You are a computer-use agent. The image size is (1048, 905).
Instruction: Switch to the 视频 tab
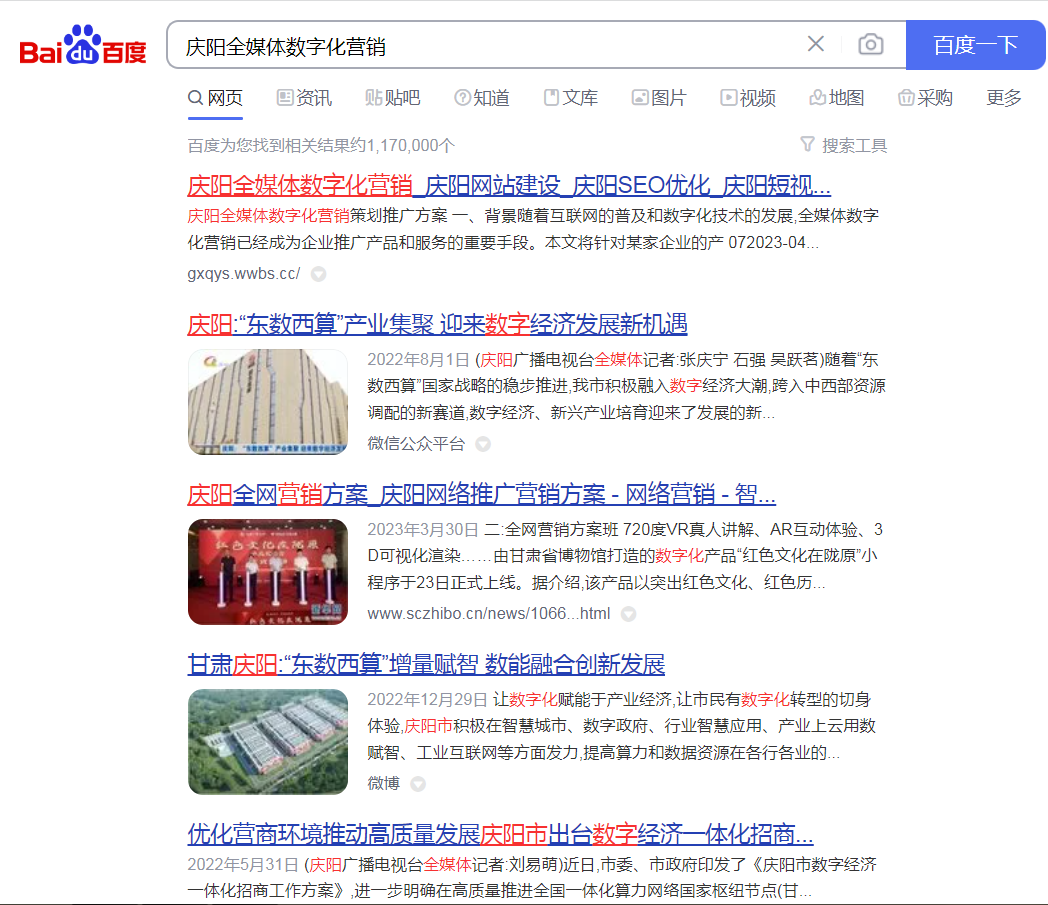748,98
